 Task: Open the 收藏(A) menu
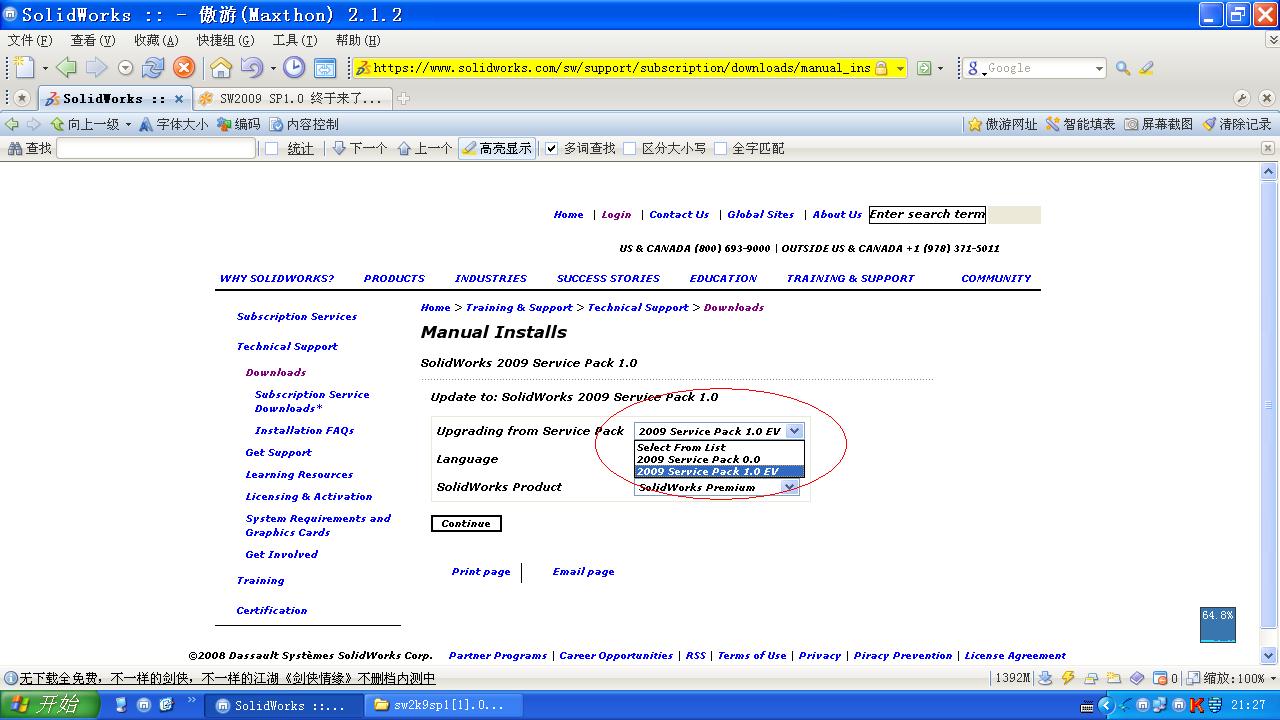(x=156, y=40)
